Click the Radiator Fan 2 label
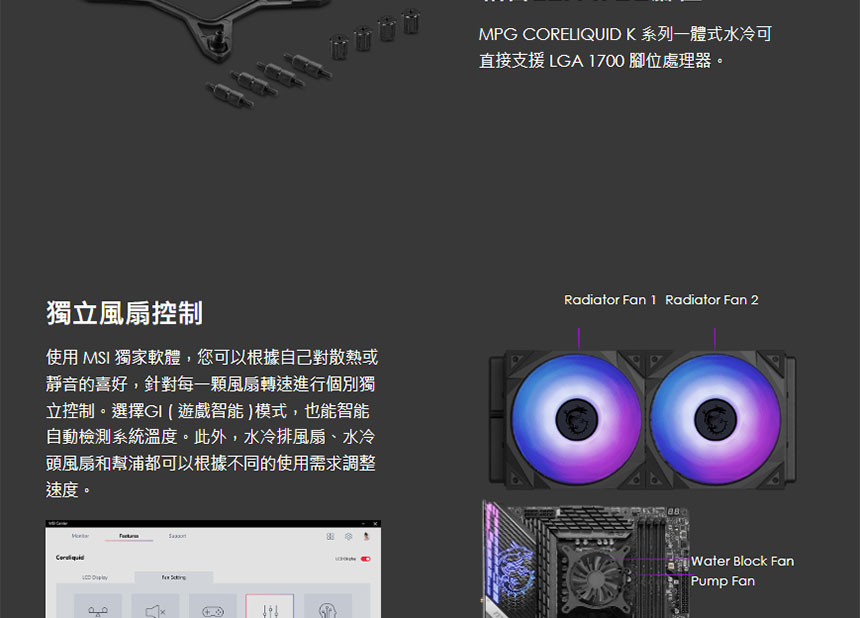The height and width of the screenshot is (618, 860). (x=711, y=300)
